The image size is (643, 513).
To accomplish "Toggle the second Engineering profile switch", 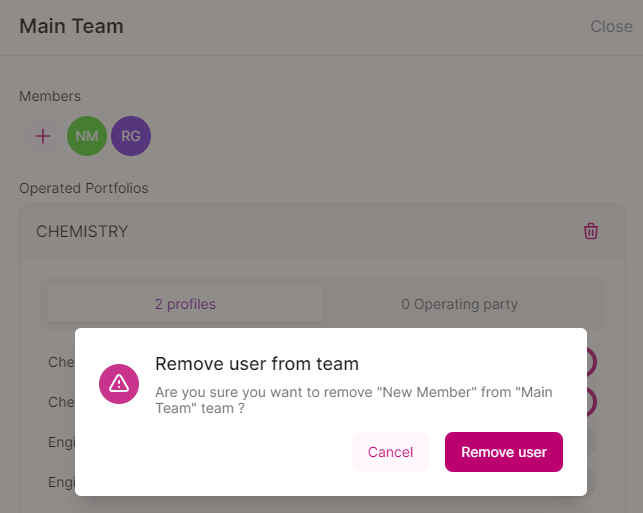I will coord(590,482).
